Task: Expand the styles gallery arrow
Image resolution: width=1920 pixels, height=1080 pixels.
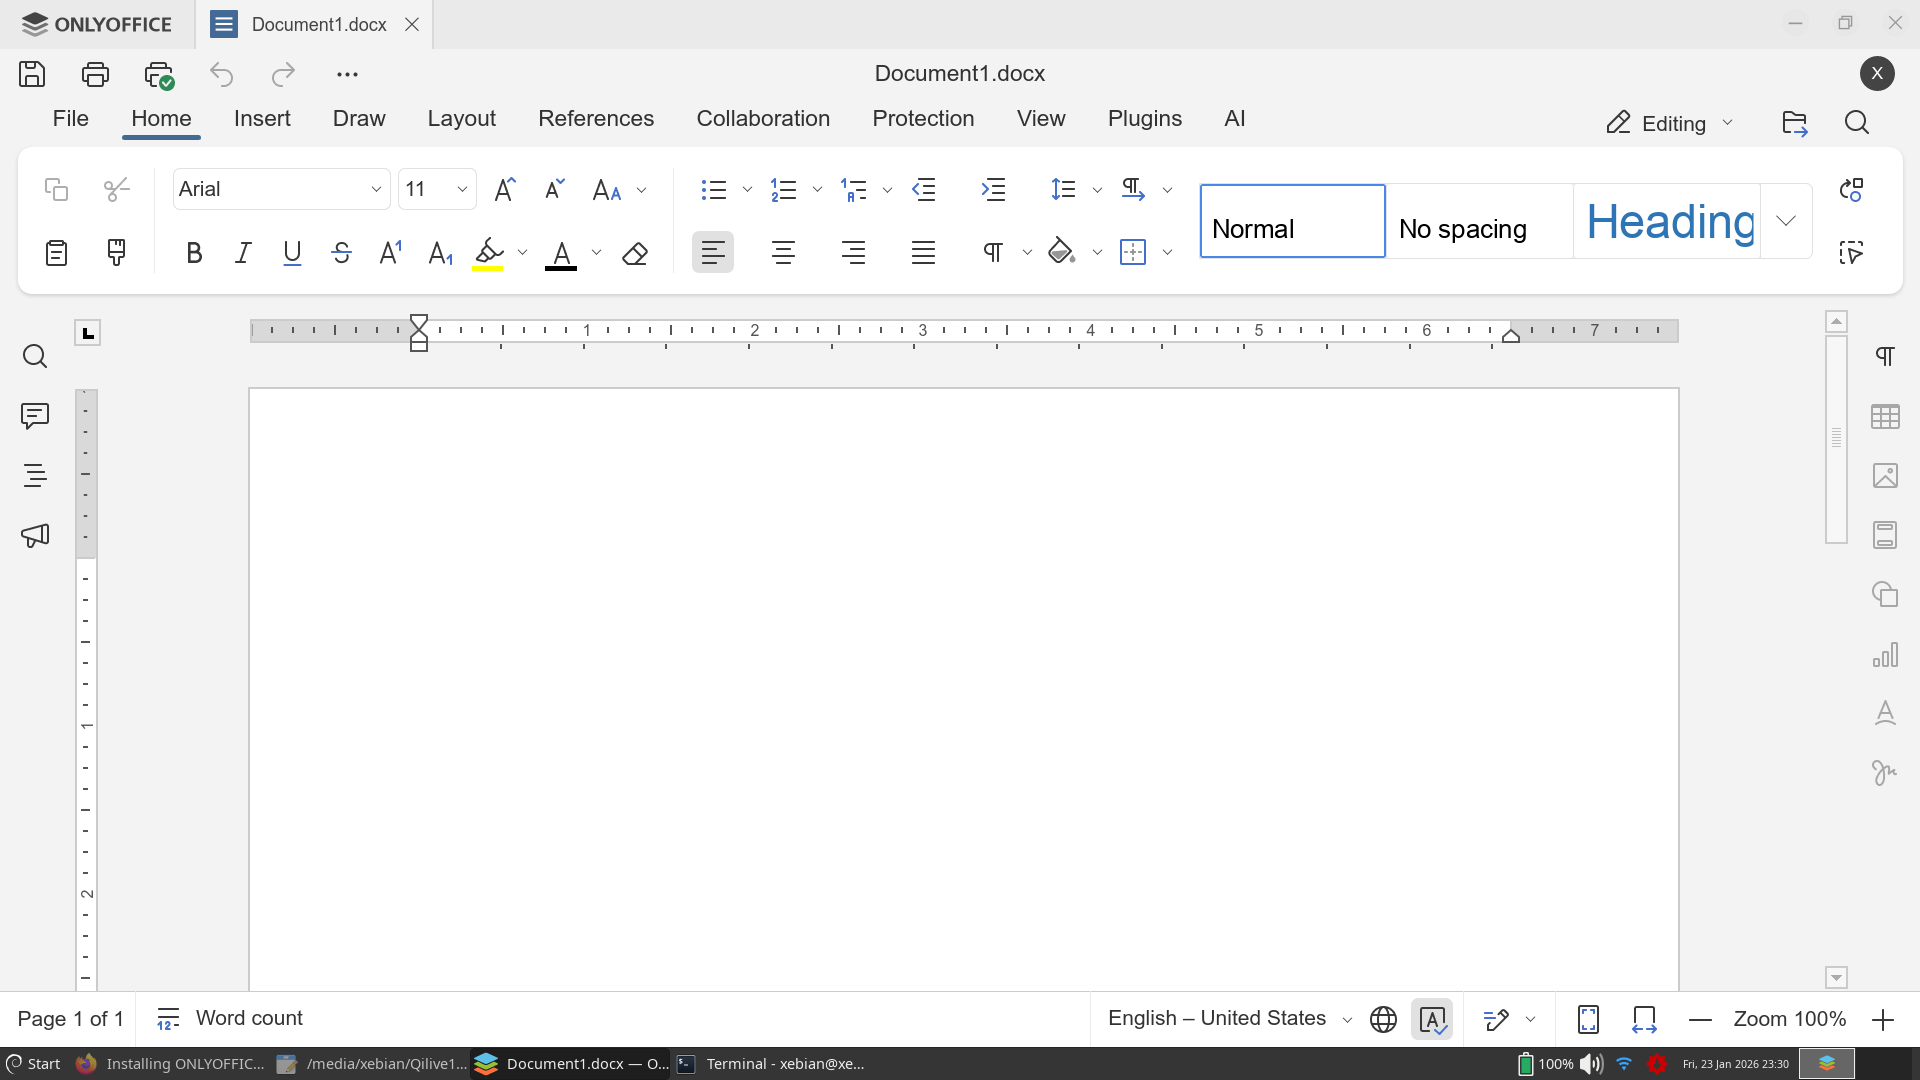Action: [x=1786, y=221]
